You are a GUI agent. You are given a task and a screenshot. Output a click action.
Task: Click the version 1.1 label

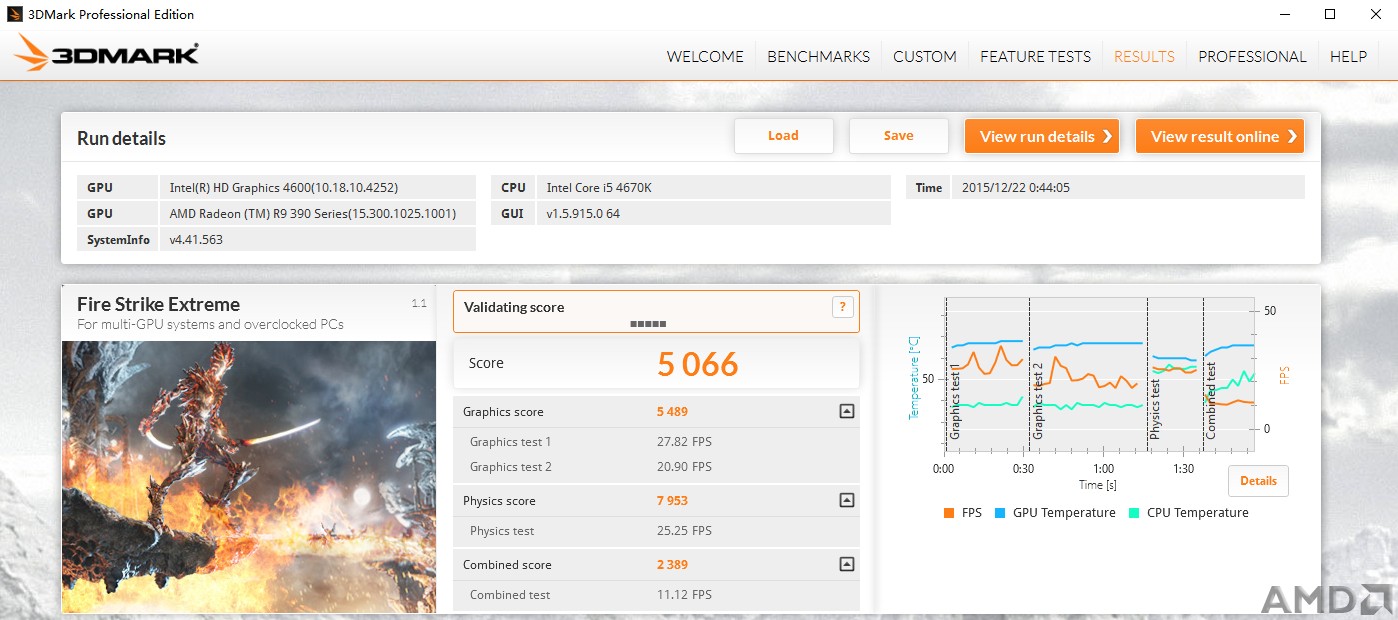point(419,303)
